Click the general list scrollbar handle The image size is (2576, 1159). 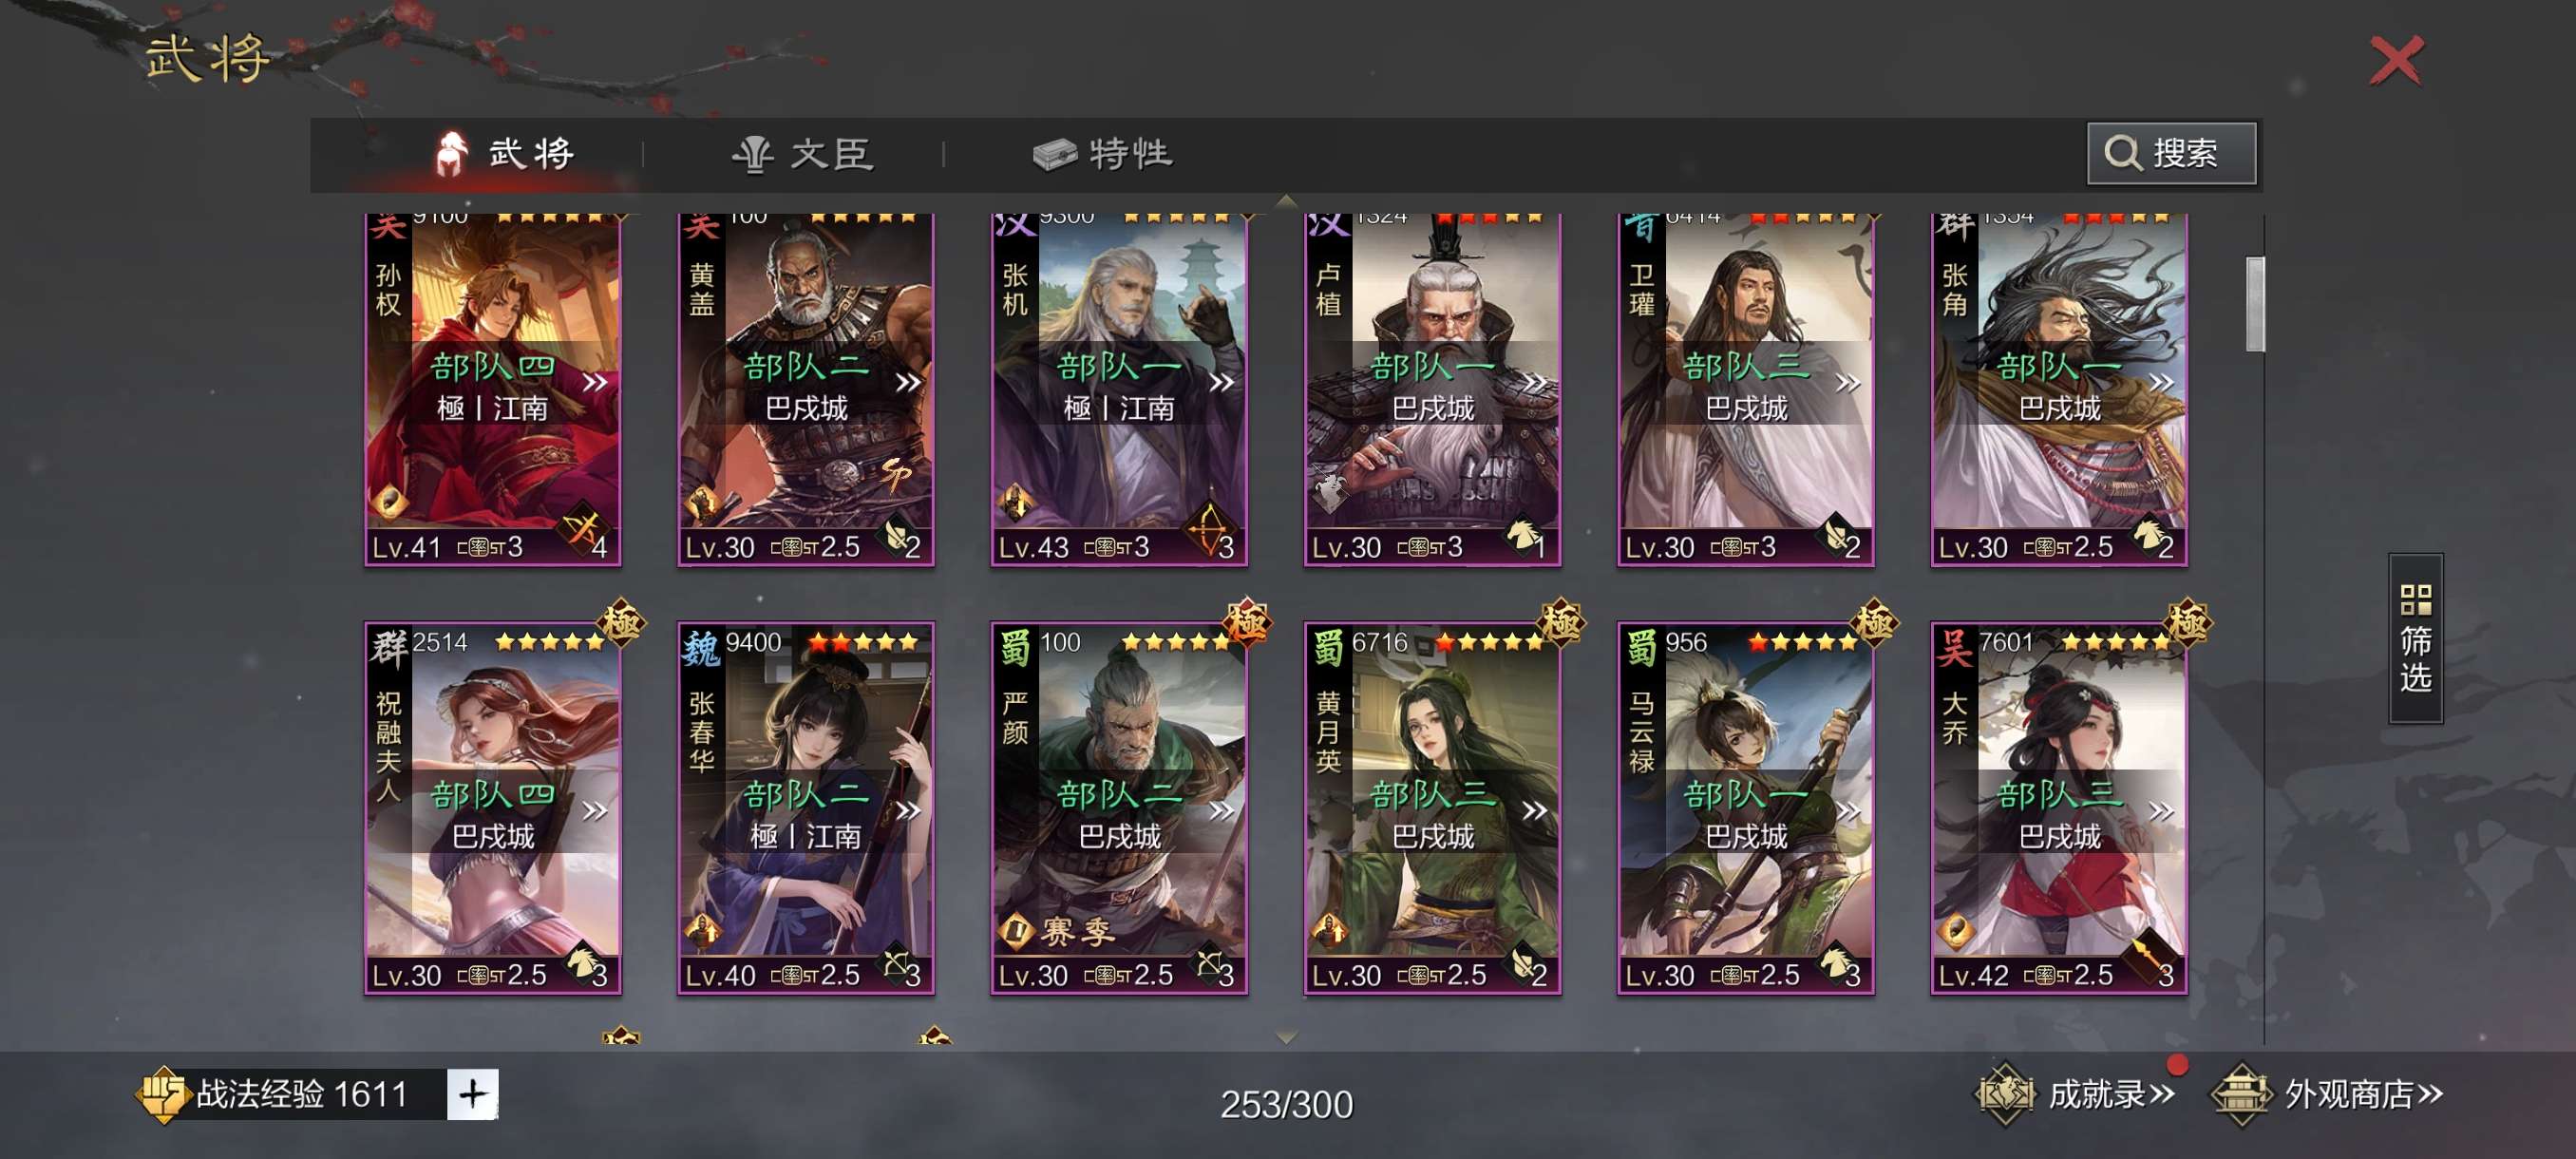(x=2254, y=304)
